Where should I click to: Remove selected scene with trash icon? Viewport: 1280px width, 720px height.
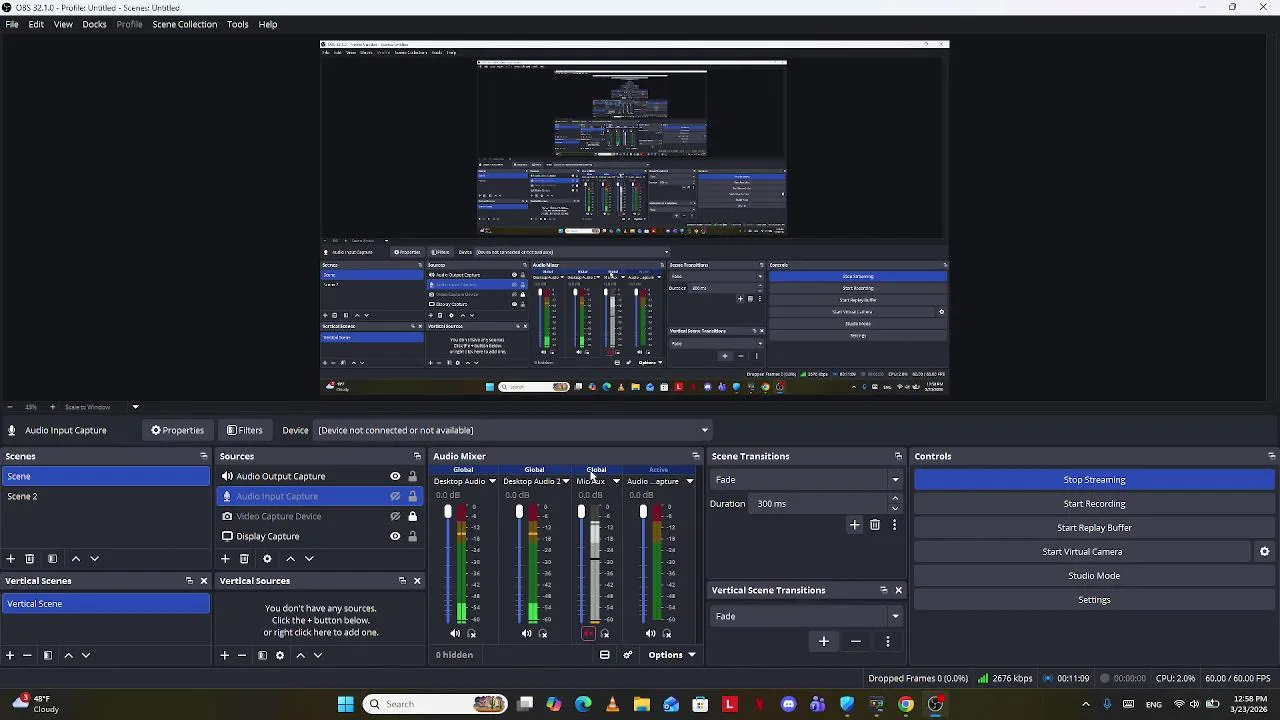click(x=30, y=559)
